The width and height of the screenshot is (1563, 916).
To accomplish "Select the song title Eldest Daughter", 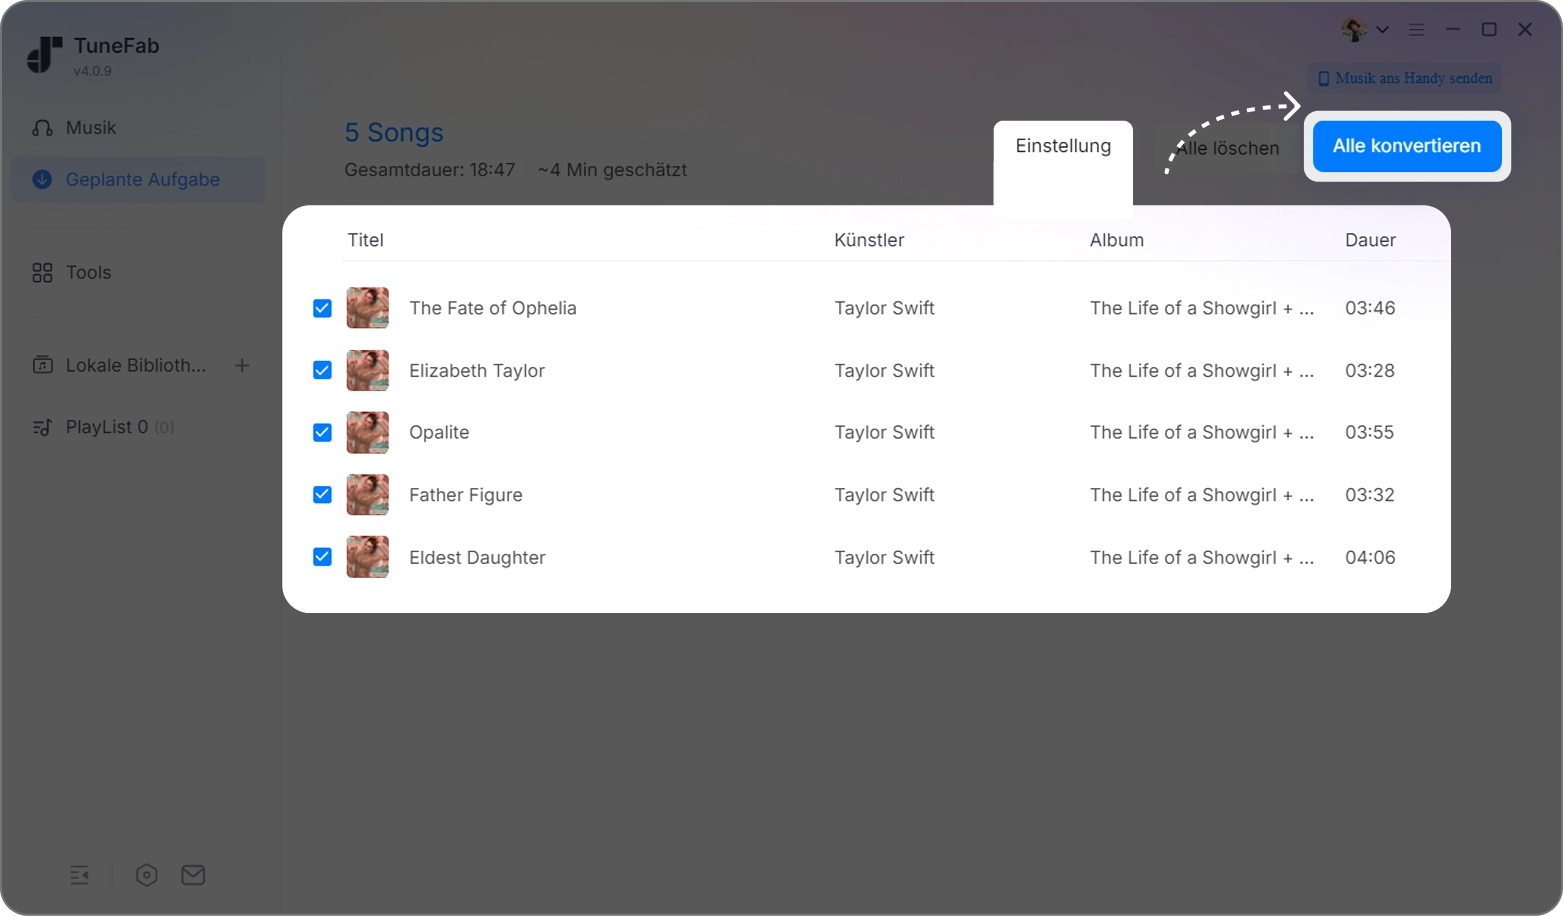I will (x=477, y=558).
